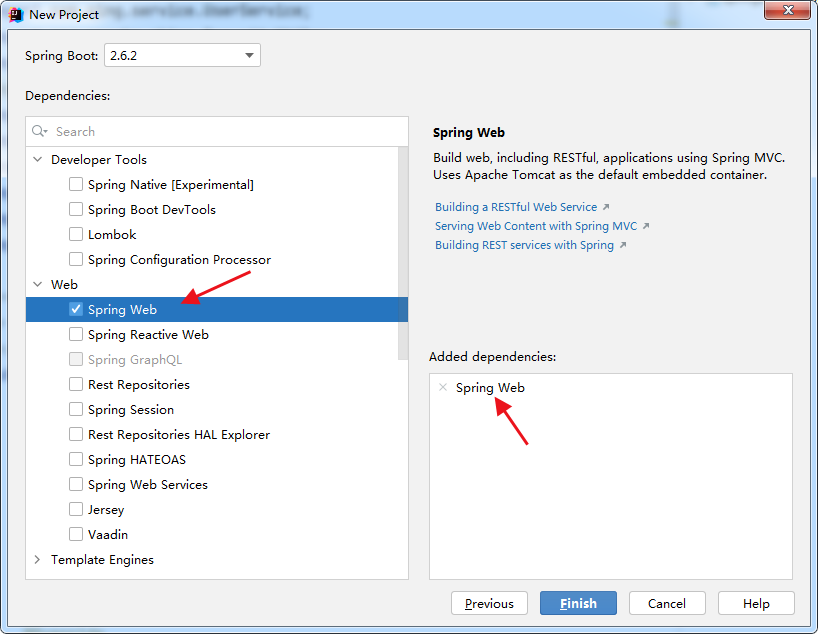Viewport: 818px width, 634px height.
Task: Tick the Spring HATEOAS checkbox
Action: click(76, 460)
